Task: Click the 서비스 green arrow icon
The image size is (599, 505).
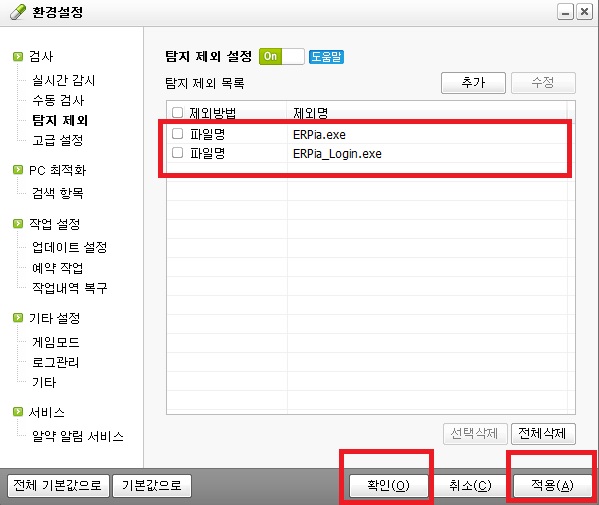Action: click(x=18, y=411)
